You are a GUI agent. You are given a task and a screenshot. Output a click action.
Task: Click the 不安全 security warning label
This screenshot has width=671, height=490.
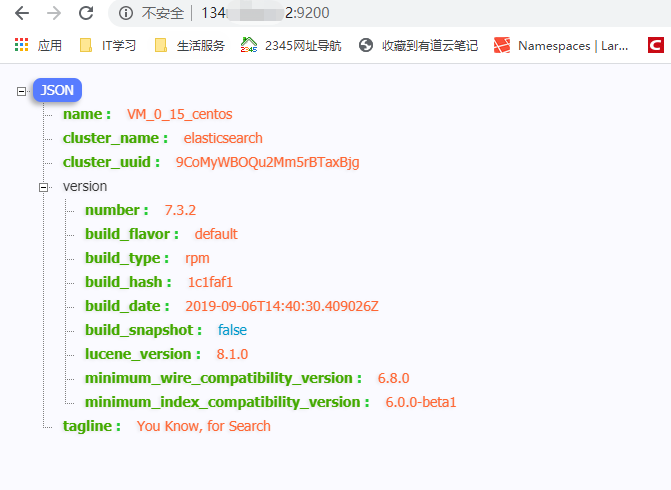tap(163, 13)
